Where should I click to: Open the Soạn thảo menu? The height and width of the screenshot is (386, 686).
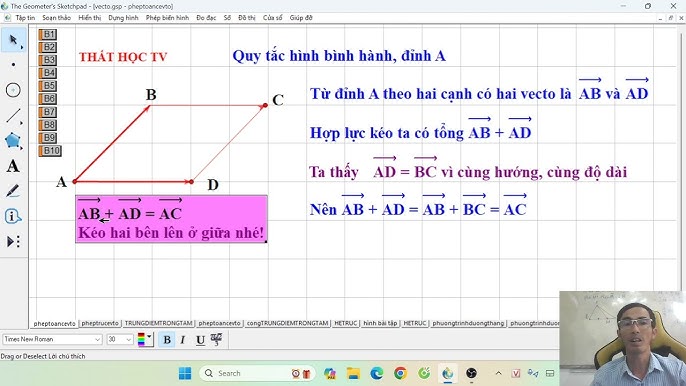(56, 18)
